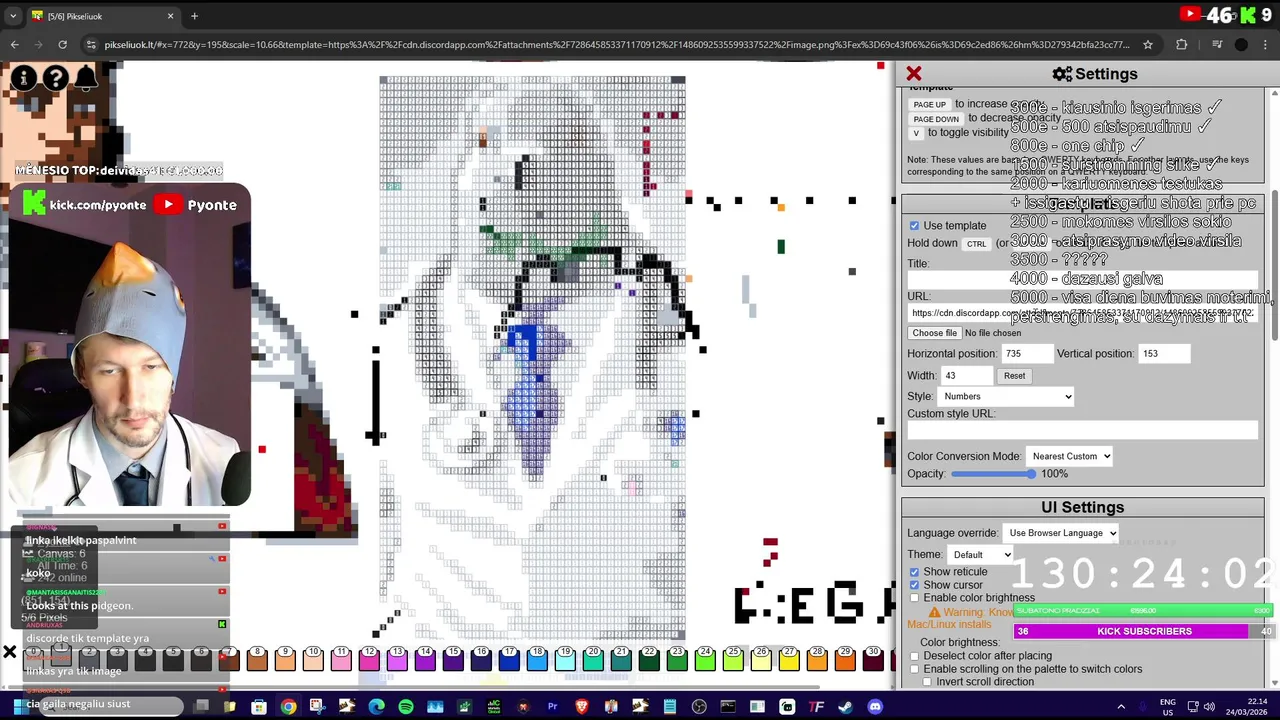Click the CTRL key label button
This screenshot has width=1280, height=720.
(x=976, y=244)
